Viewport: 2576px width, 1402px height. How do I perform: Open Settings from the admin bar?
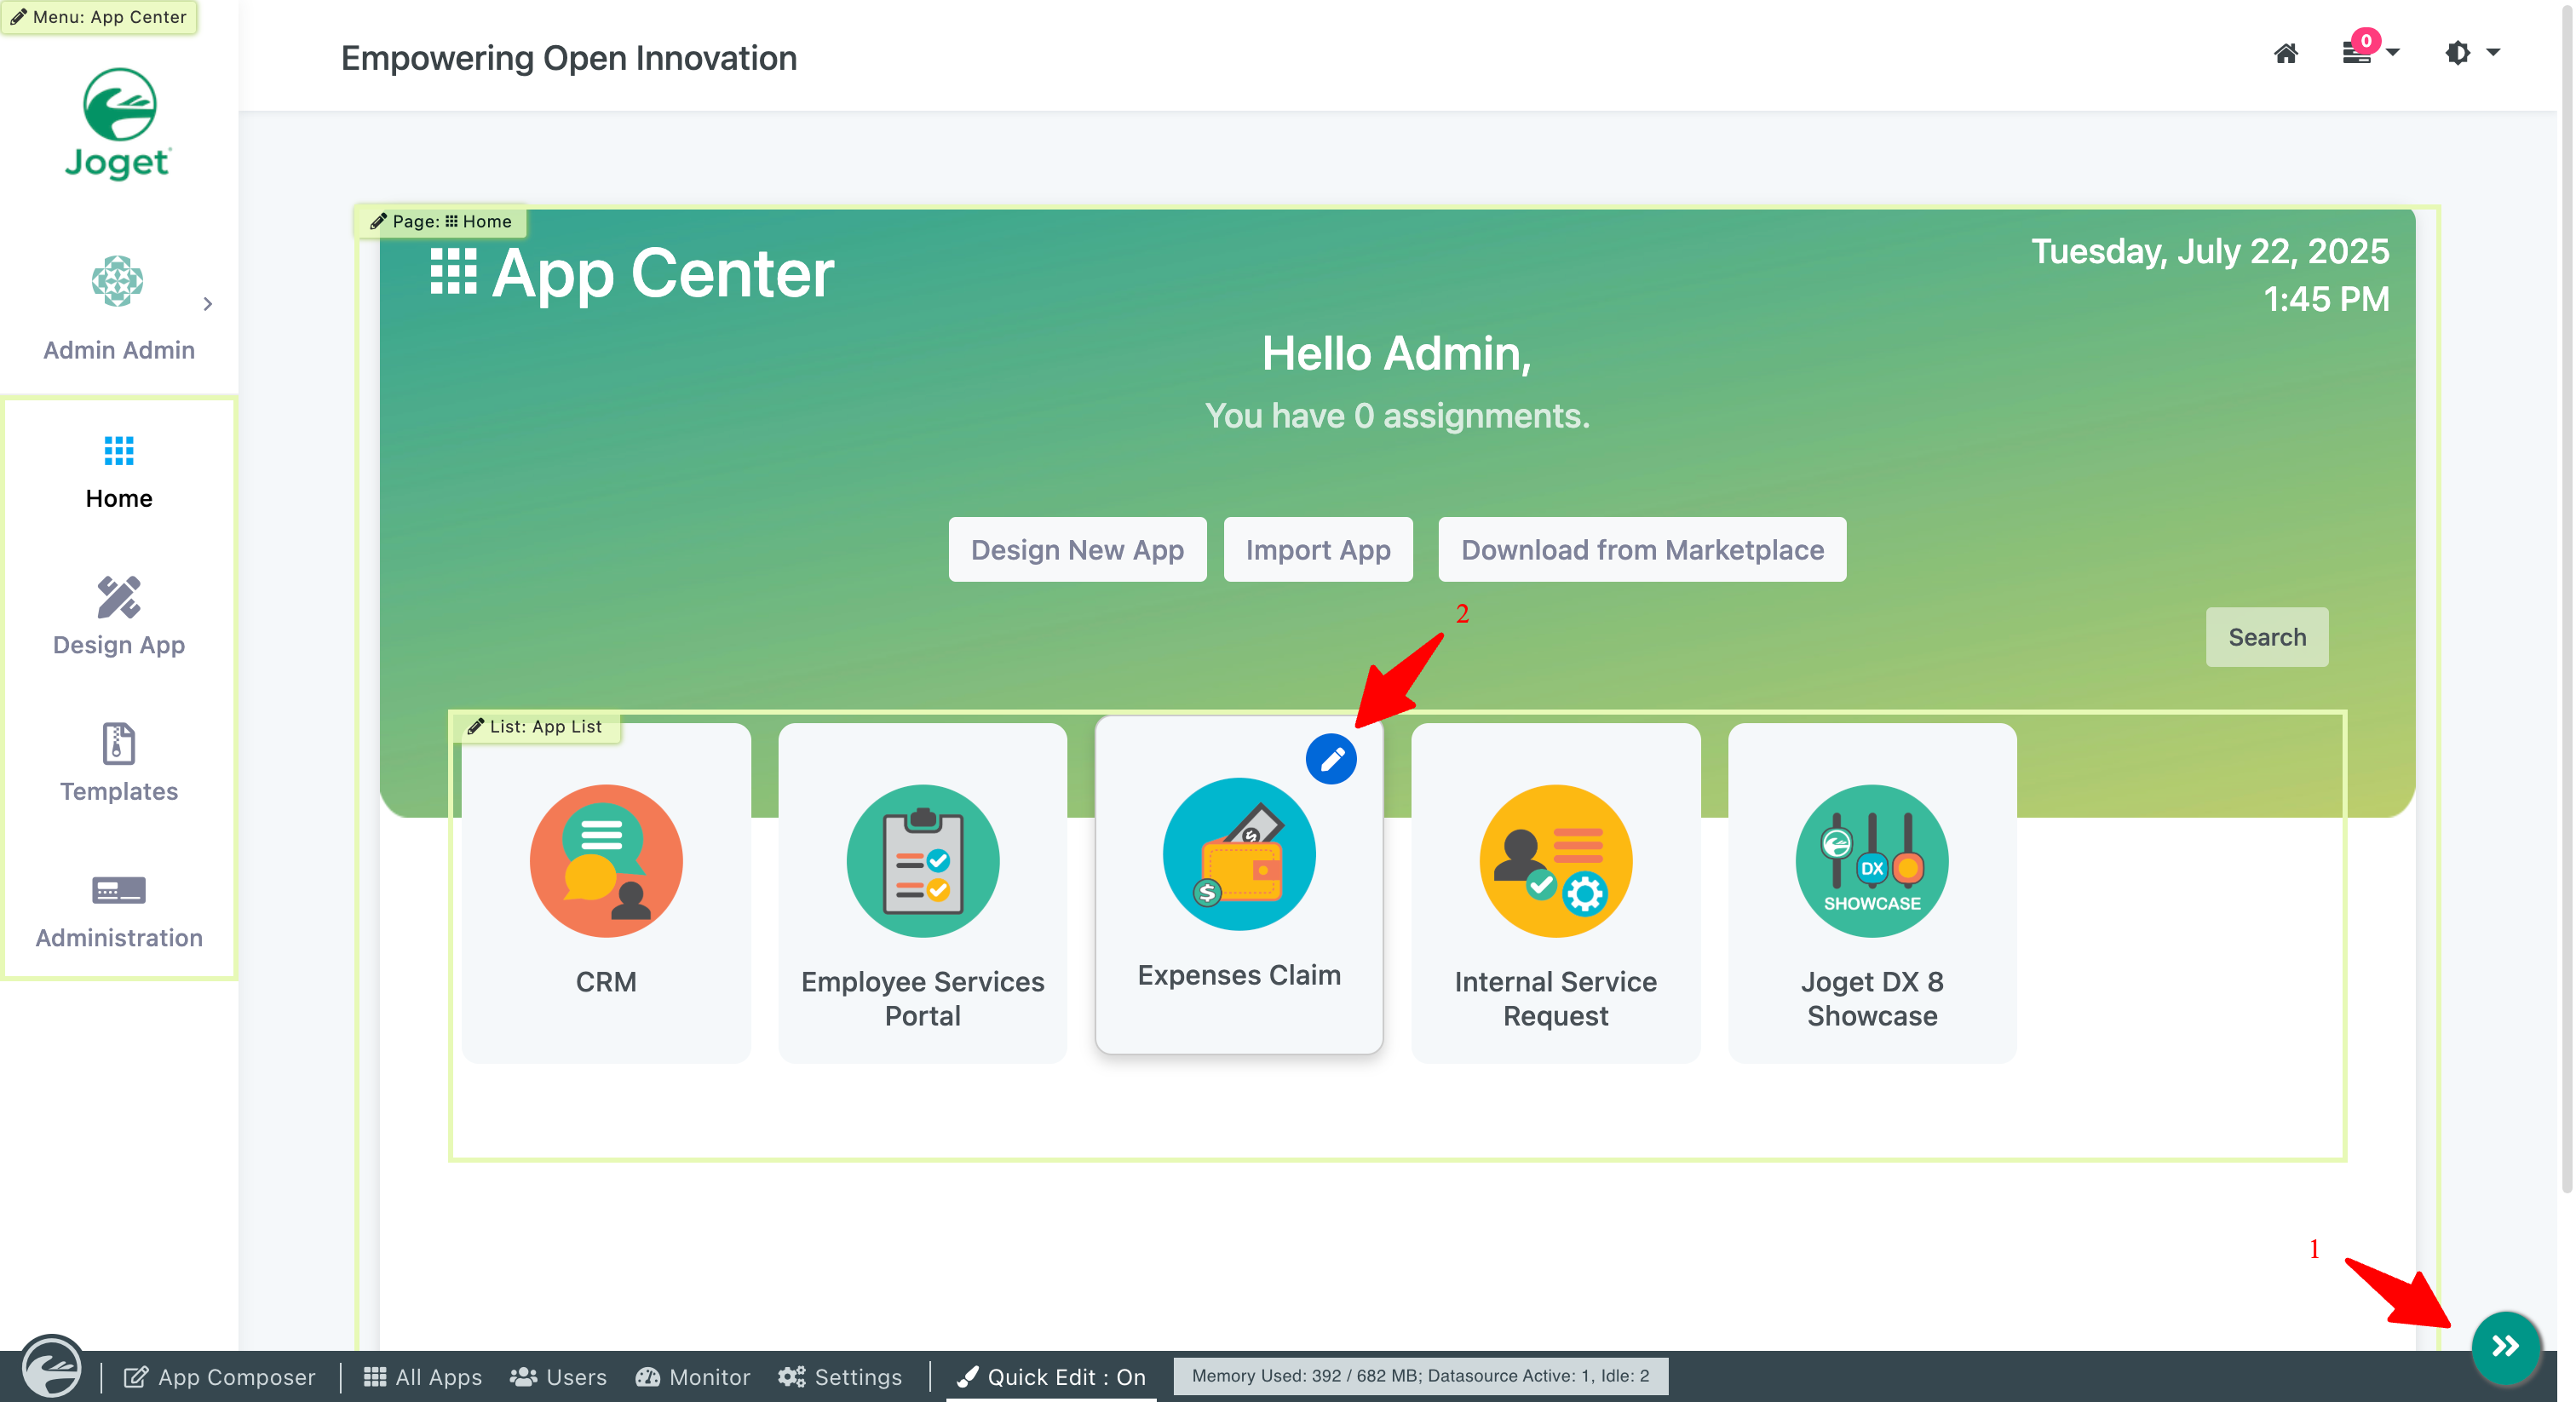click(840, 1377)
